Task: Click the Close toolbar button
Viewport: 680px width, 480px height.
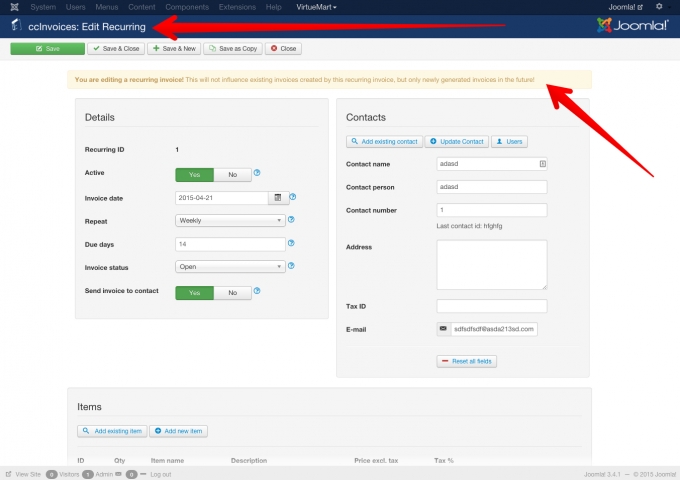Action: pyautogui.click(x=283, y=49)
